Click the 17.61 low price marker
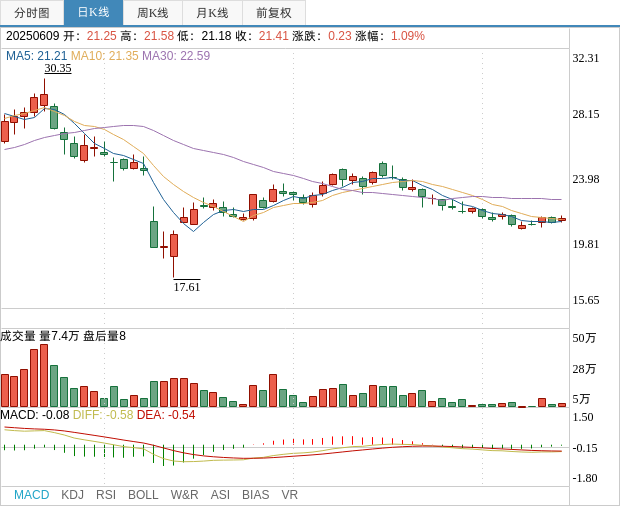This screenshot has width=620, height=506. 187,287
